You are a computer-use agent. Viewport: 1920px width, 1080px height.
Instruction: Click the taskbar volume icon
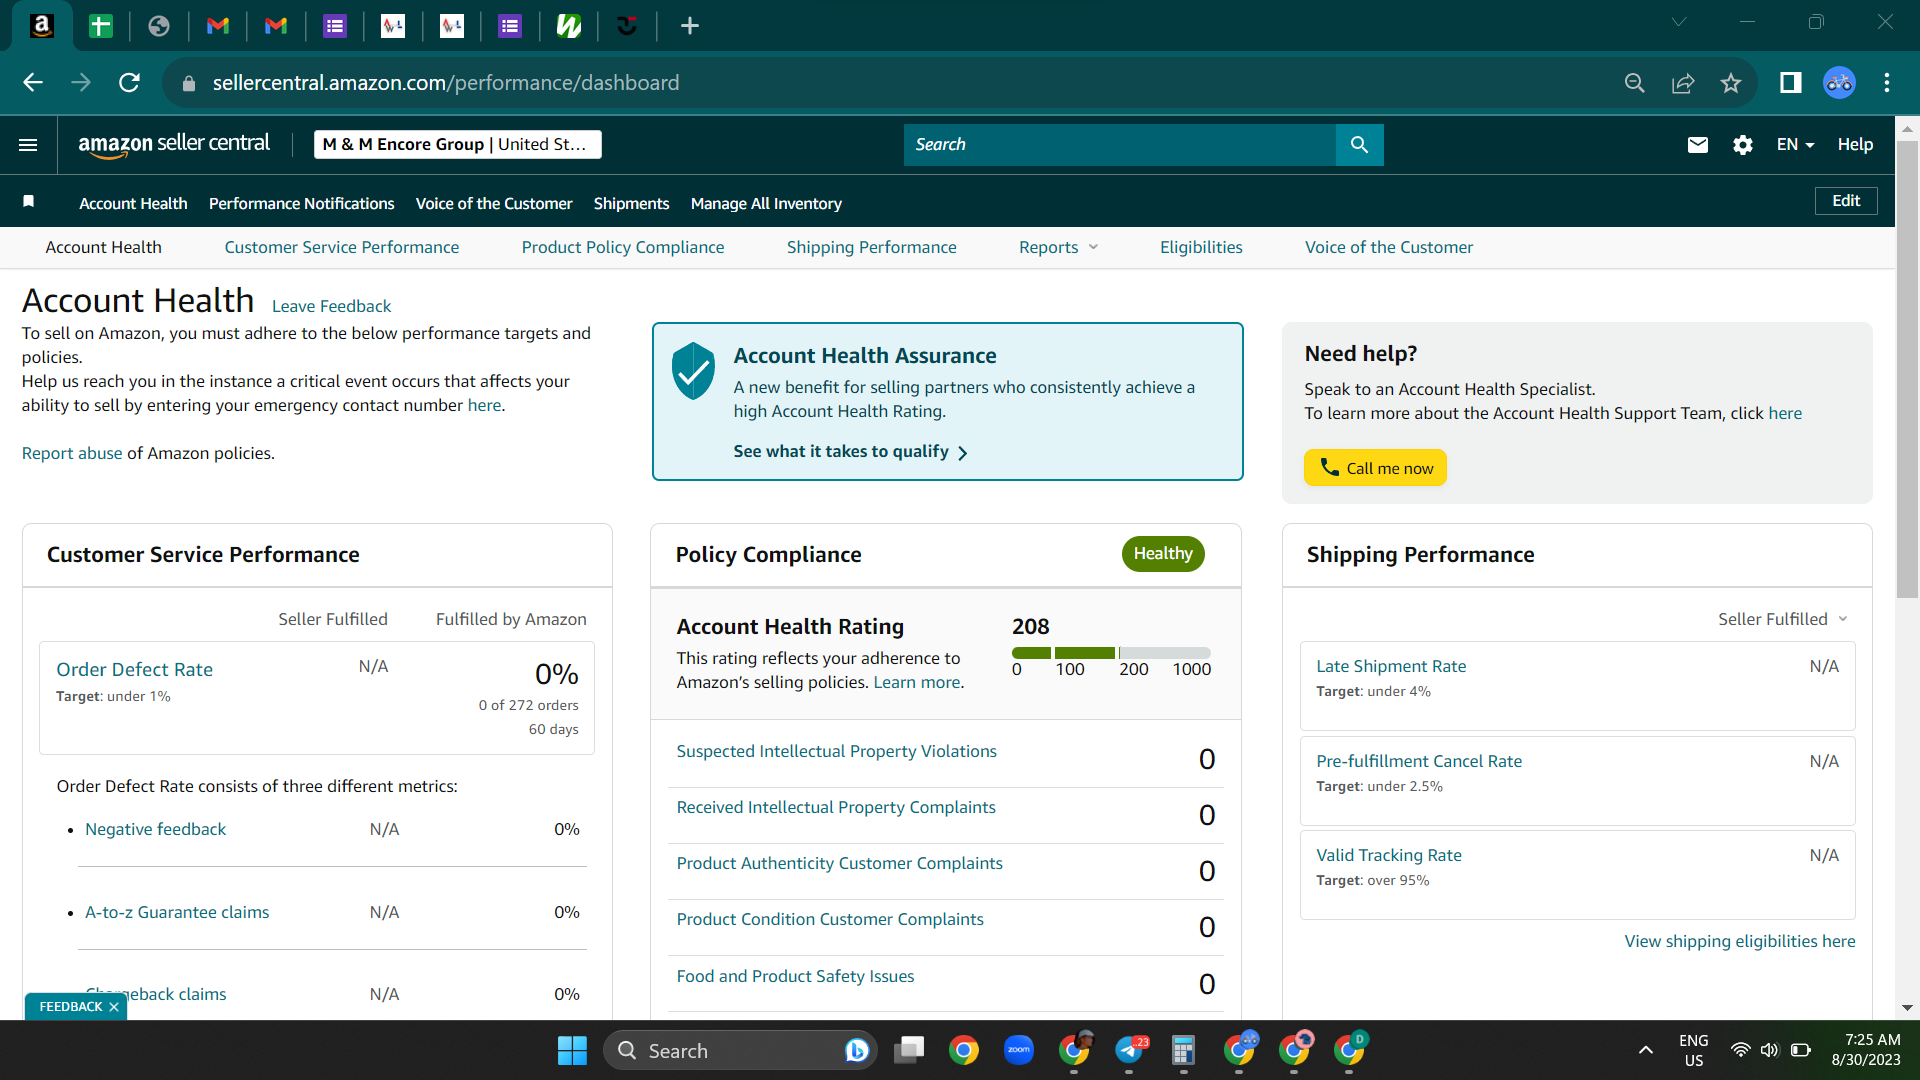click(1770, 1050)
